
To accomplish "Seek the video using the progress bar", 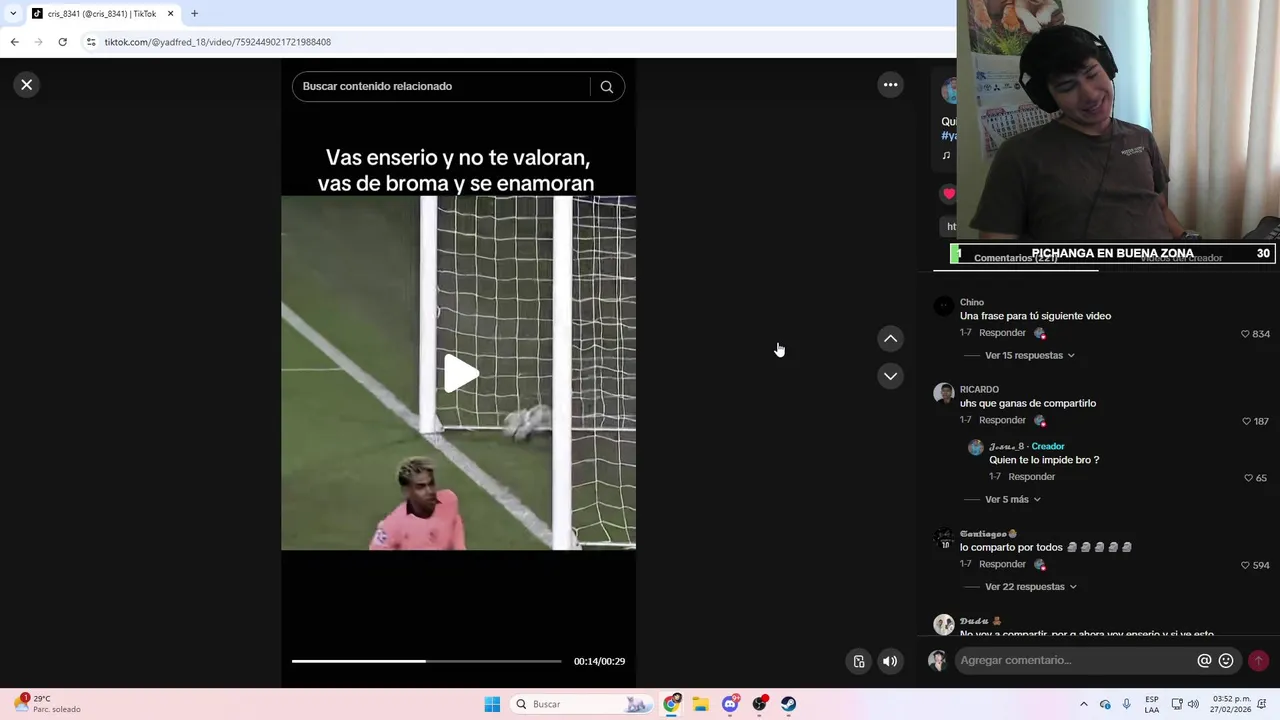I will pos(426,661).
